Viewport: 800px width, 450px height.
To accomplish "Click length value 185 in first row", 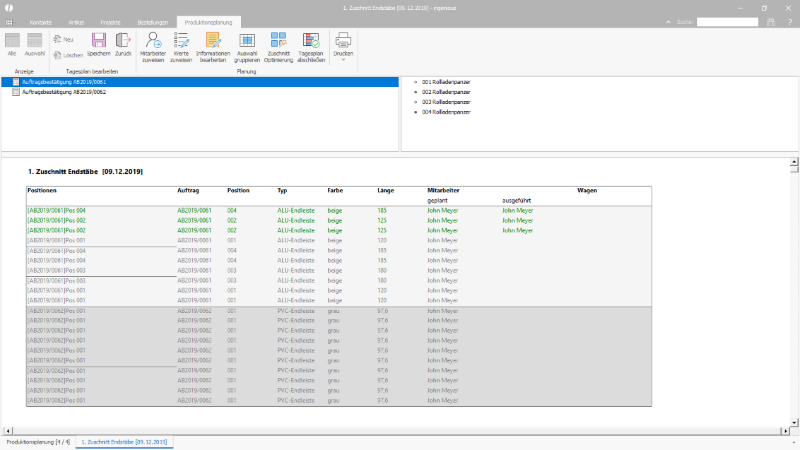I will 382,210.
